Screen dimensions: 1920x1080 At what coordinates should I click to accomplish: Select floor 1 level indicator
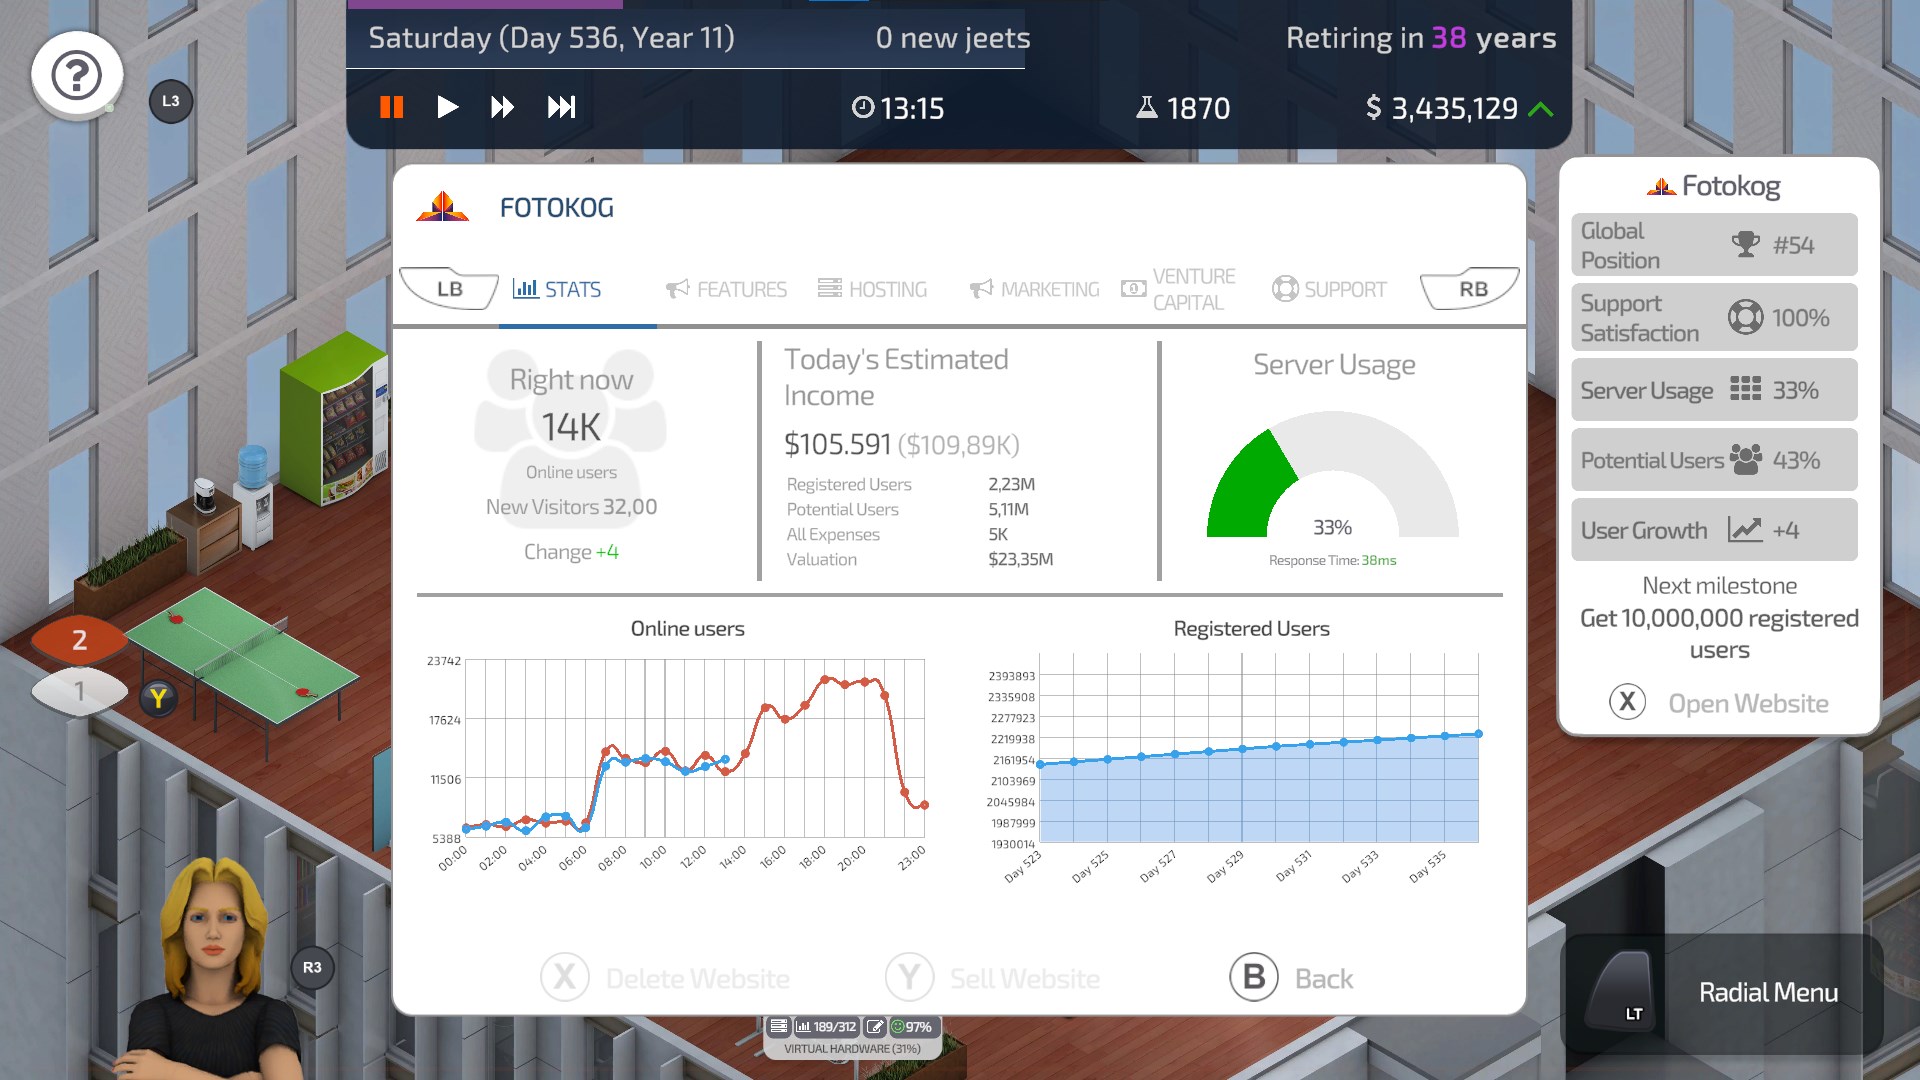point(79,691)
